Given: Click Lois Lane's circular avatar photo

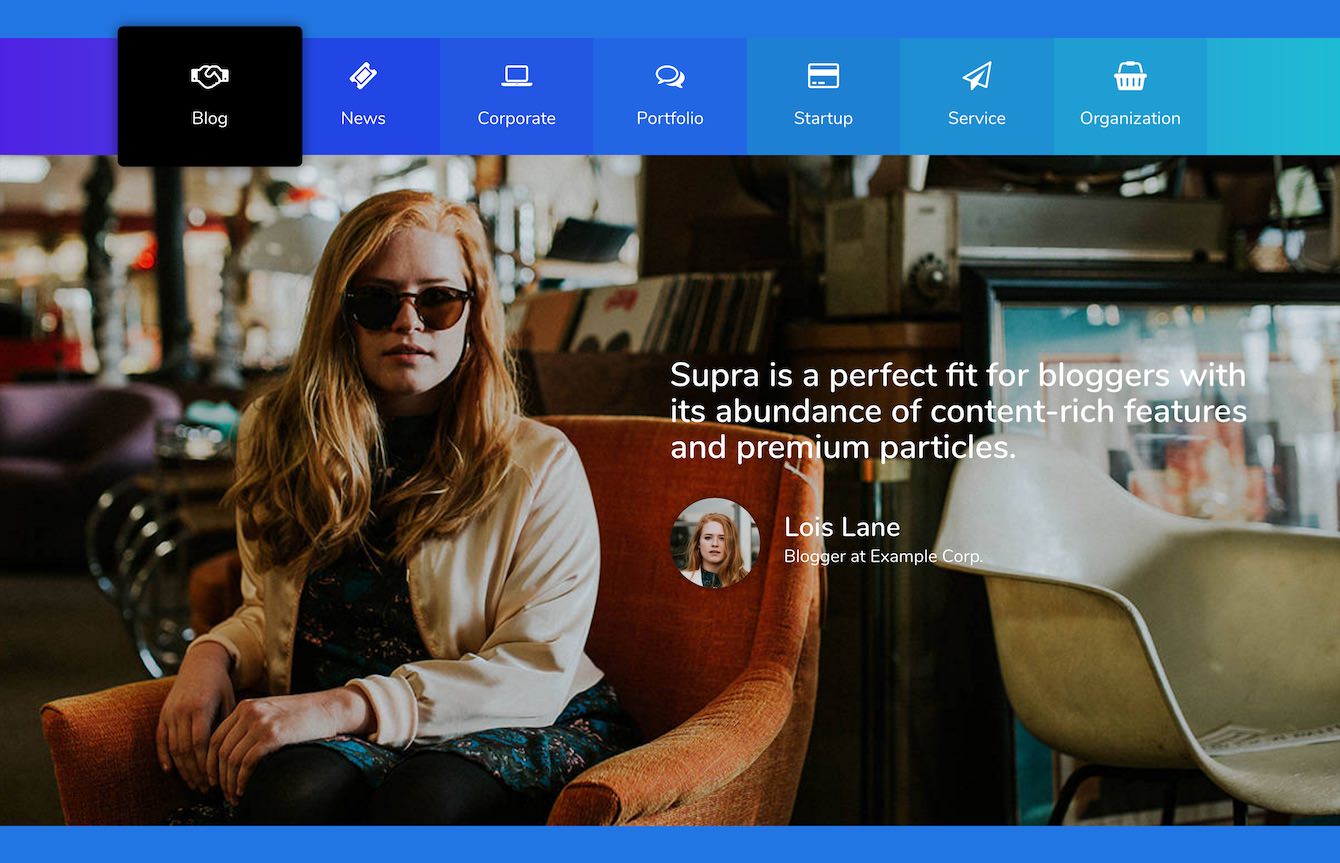Looking at the screenshot, I should pos(715,543).
